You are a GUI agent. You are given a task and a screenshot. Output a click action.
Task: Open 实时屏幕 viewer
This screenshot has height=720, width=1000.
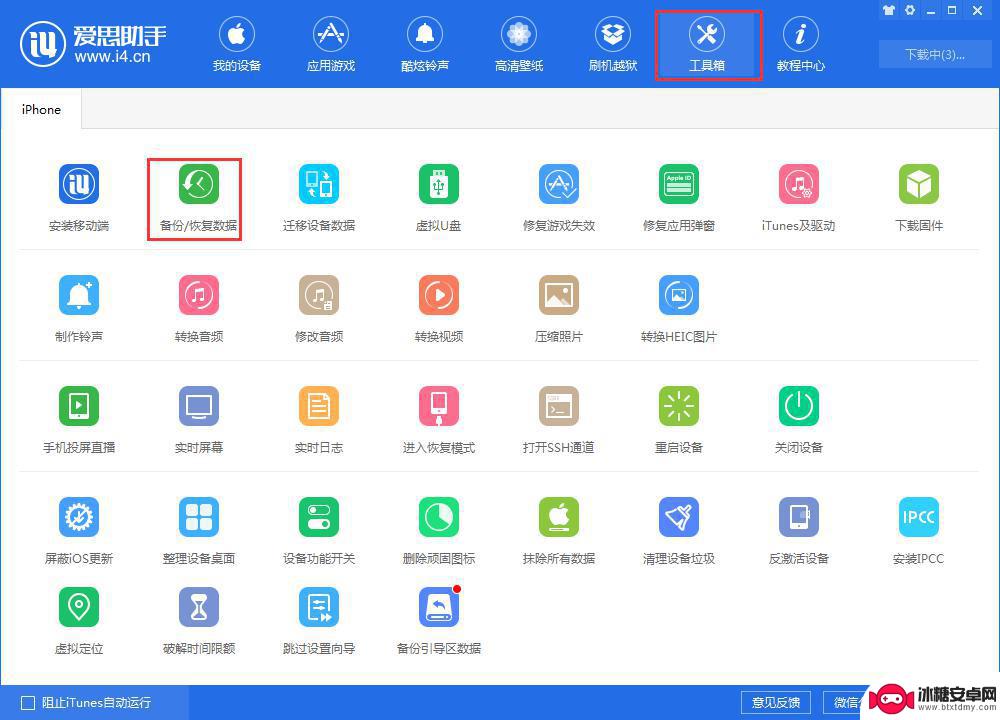click(198, 419)
